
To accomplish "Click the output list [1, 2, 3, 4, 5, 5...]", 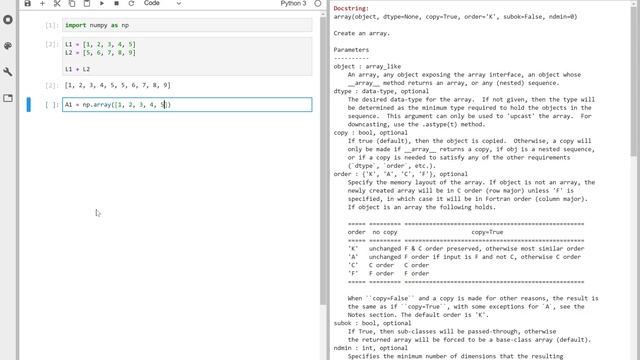I will point(118,85).
